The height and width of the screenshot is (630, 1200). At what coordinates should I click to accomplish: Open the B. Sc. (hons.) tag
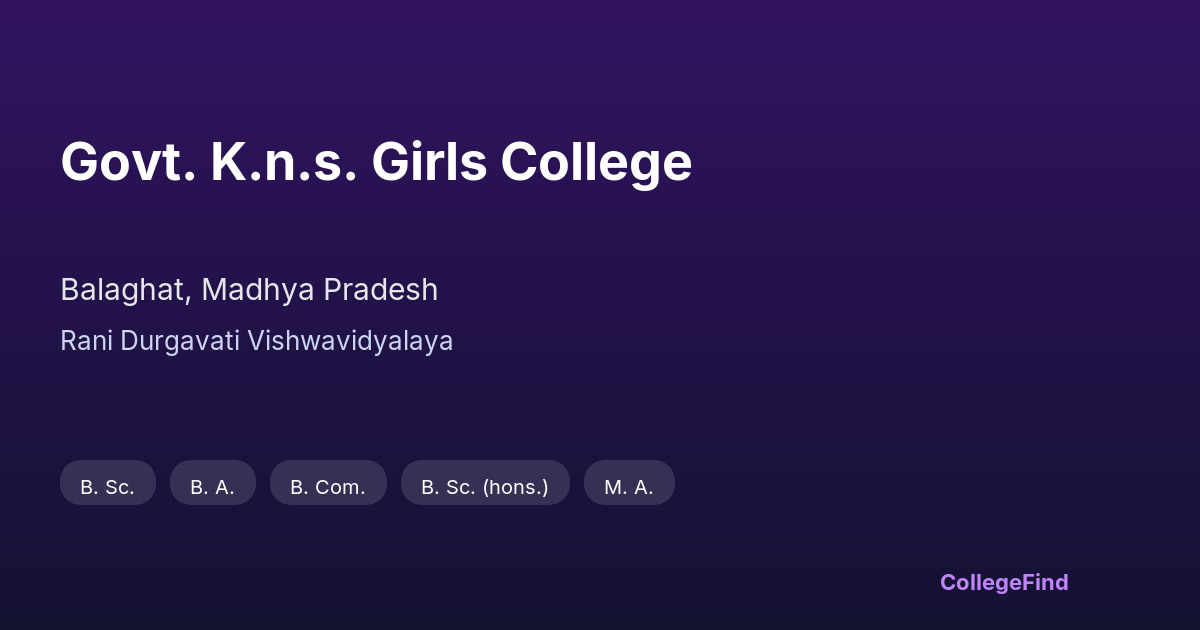tap(485, 486)
